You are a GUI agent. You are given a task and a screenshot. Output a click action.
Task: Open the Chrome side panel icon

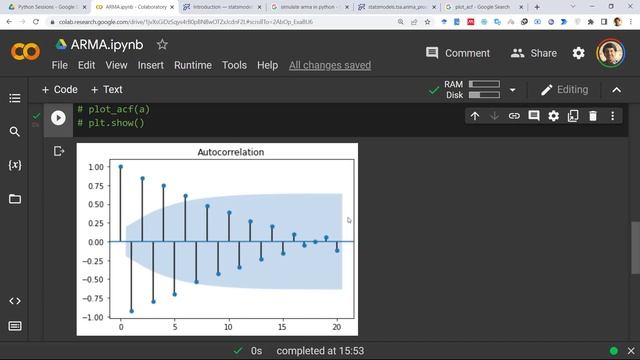pos(604,22)
